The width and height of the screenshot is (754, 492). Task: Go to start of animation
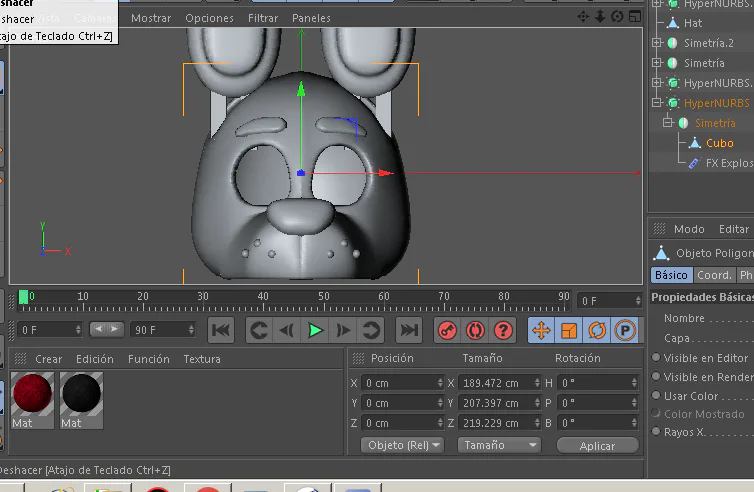[221, 330]
